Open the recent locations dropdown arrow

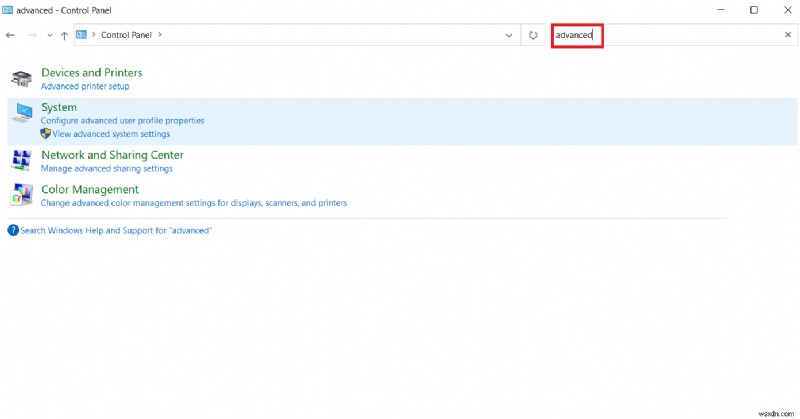(x=49, y=35)
